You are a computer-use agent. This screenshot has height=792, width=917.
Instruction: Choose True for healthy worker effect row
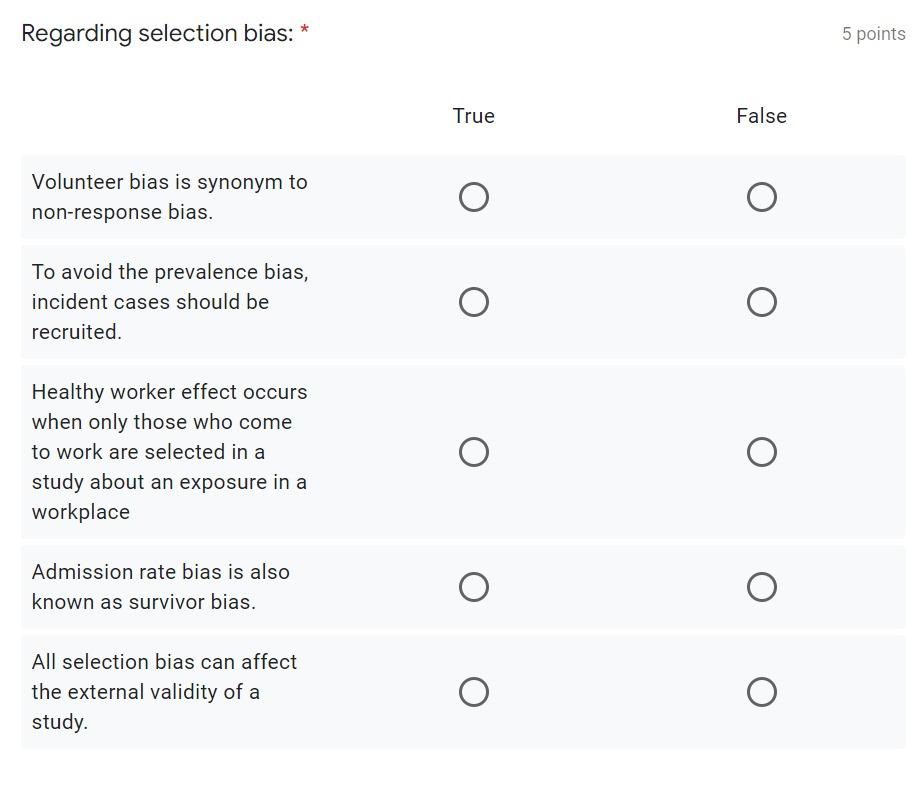pos(474,452)
